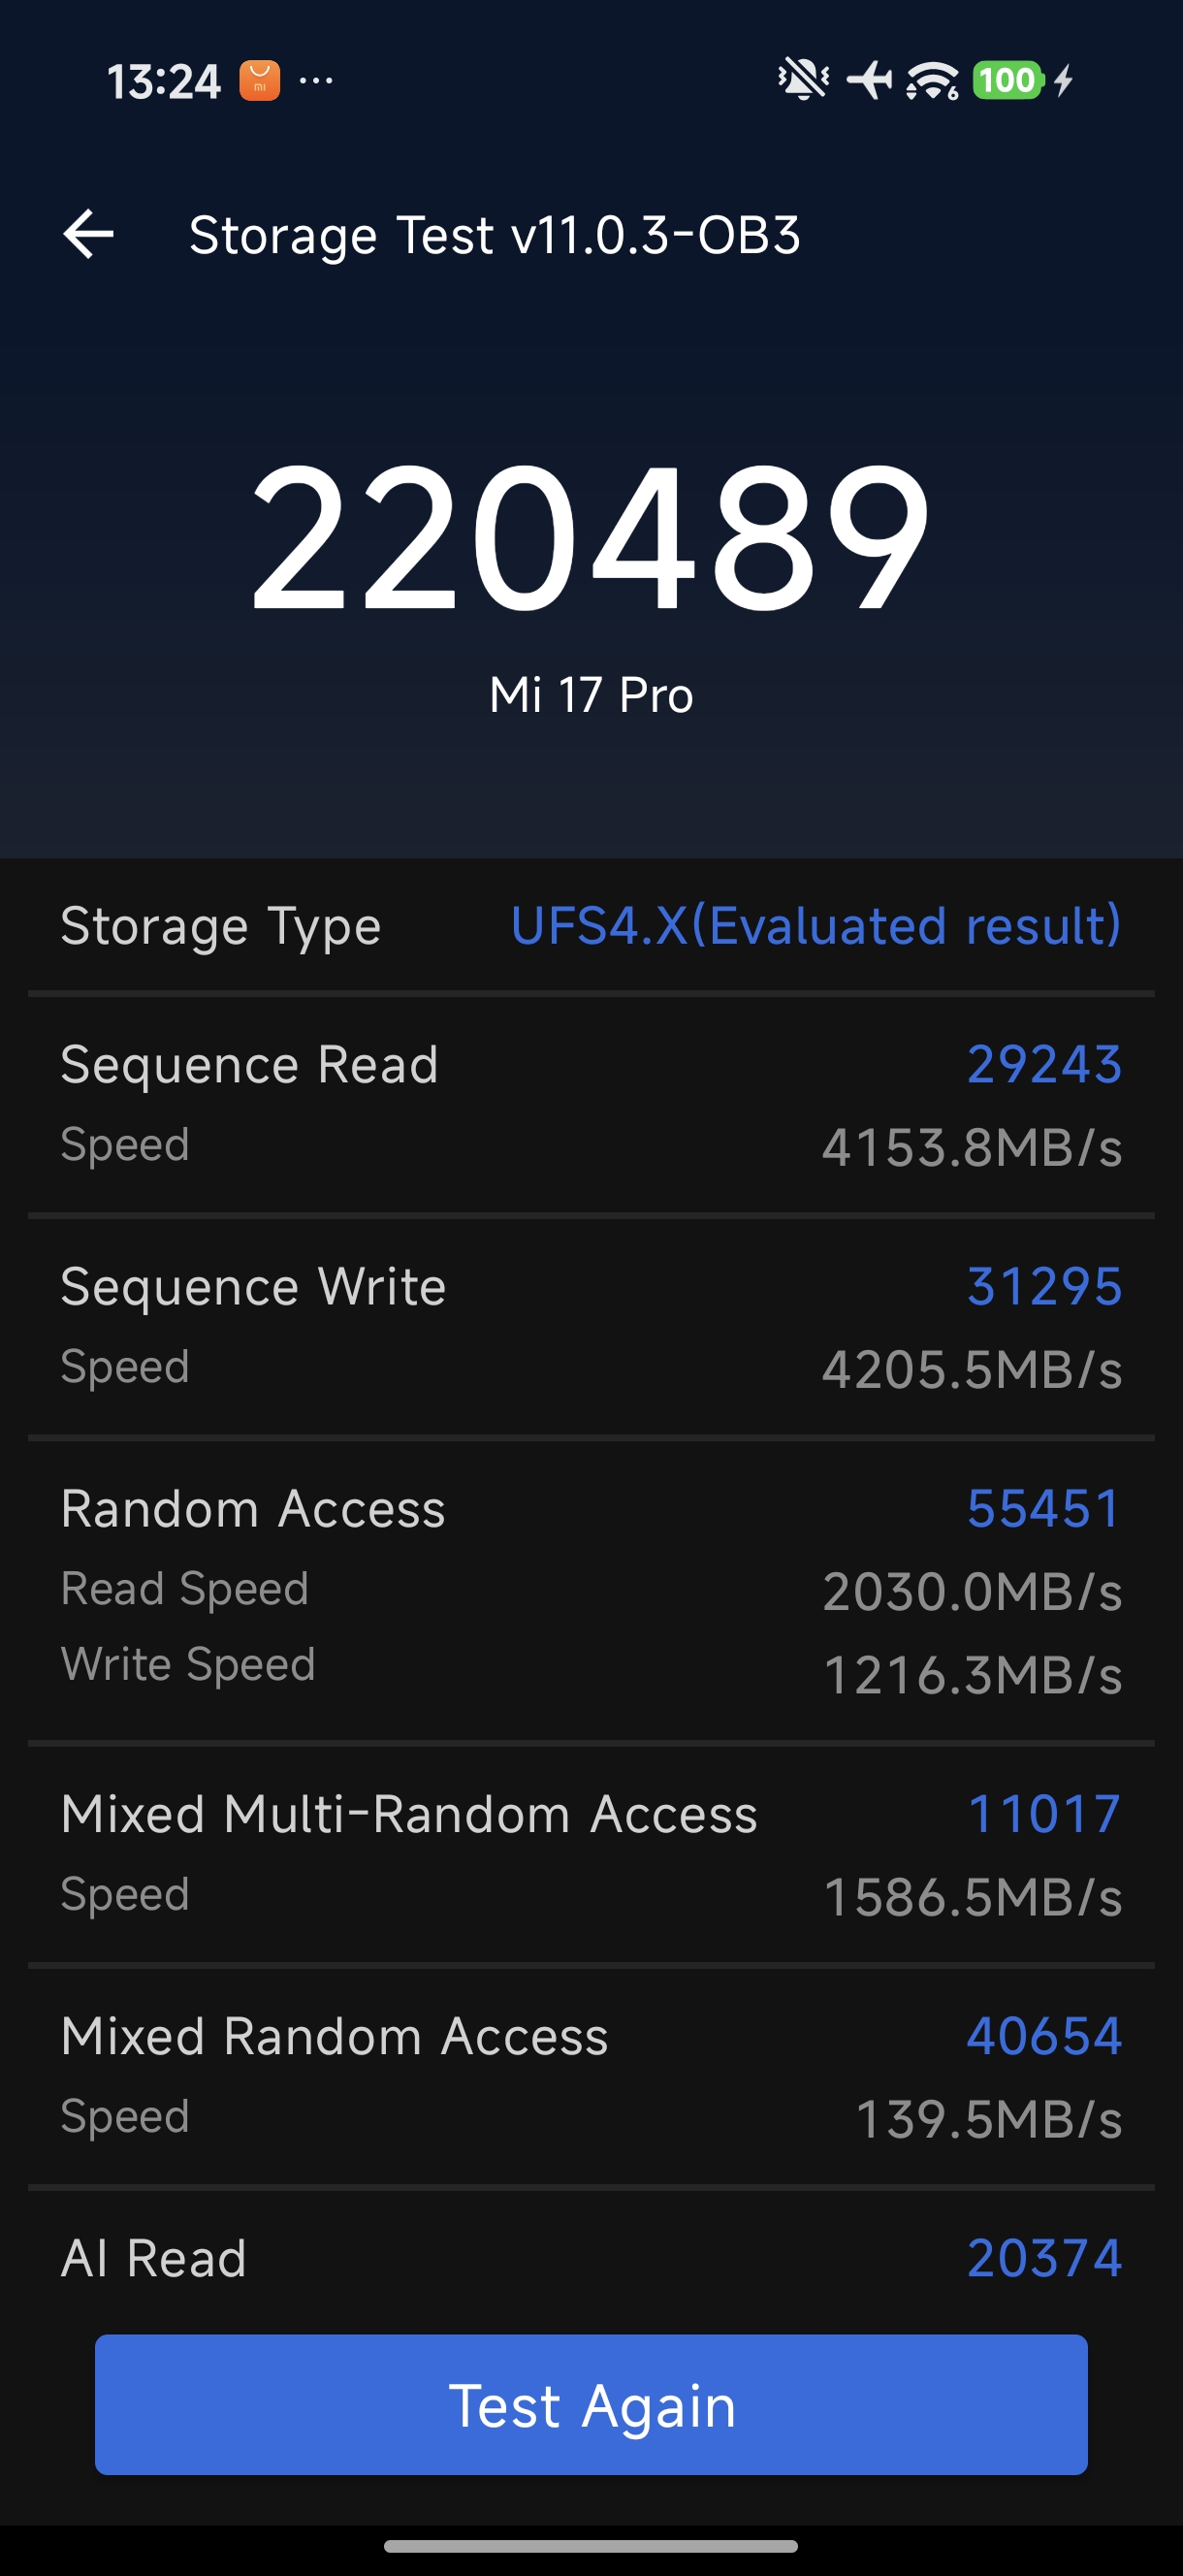Image resolution: width=1183 pixels, height=2576 pixels.
Task: Select the Random Access result row
Action: (x=591, y=1590)
